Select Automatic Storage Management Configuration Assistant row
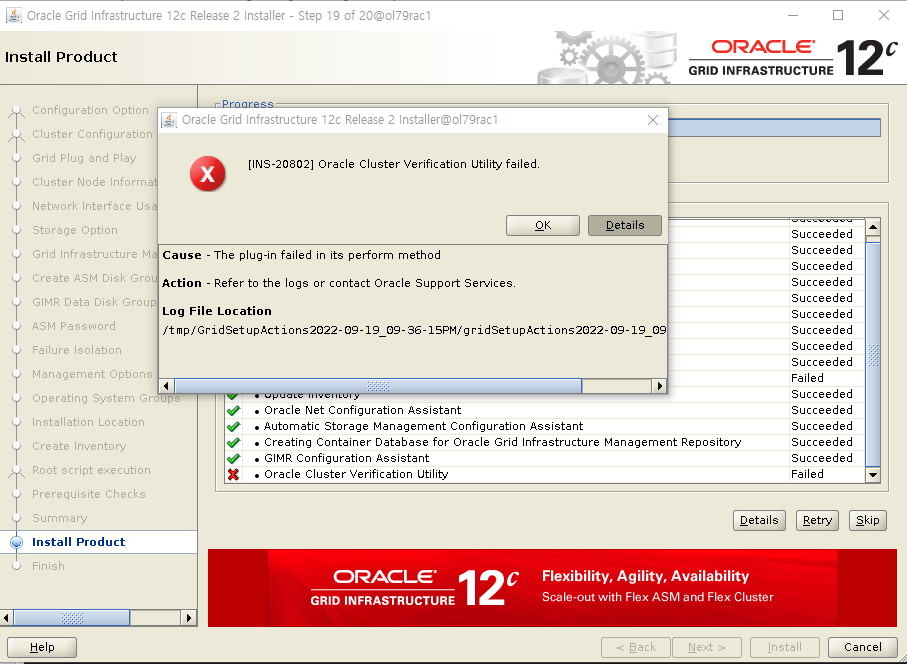This screenshot has width=907, height=664. (544, 426)
